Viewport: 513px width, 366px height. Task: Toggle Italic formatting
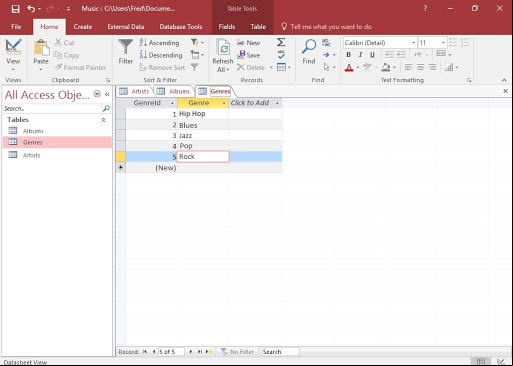click(360, 55)
